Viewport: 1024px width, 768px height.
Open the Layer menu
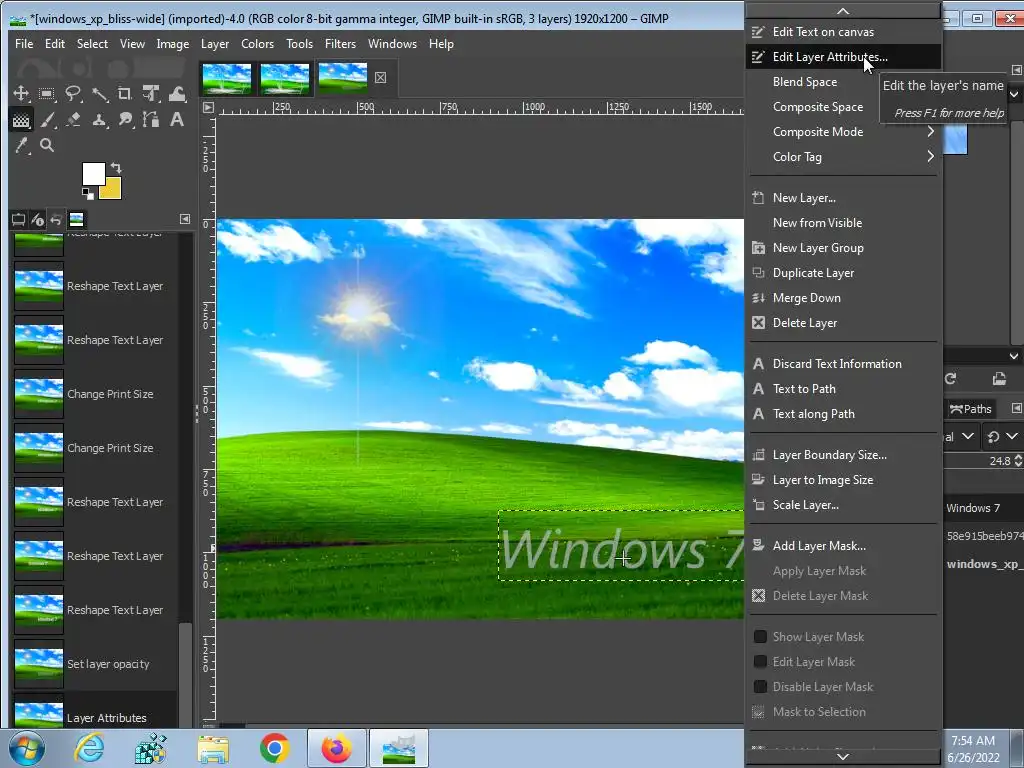pyautogui.click(x=215, y=44)
